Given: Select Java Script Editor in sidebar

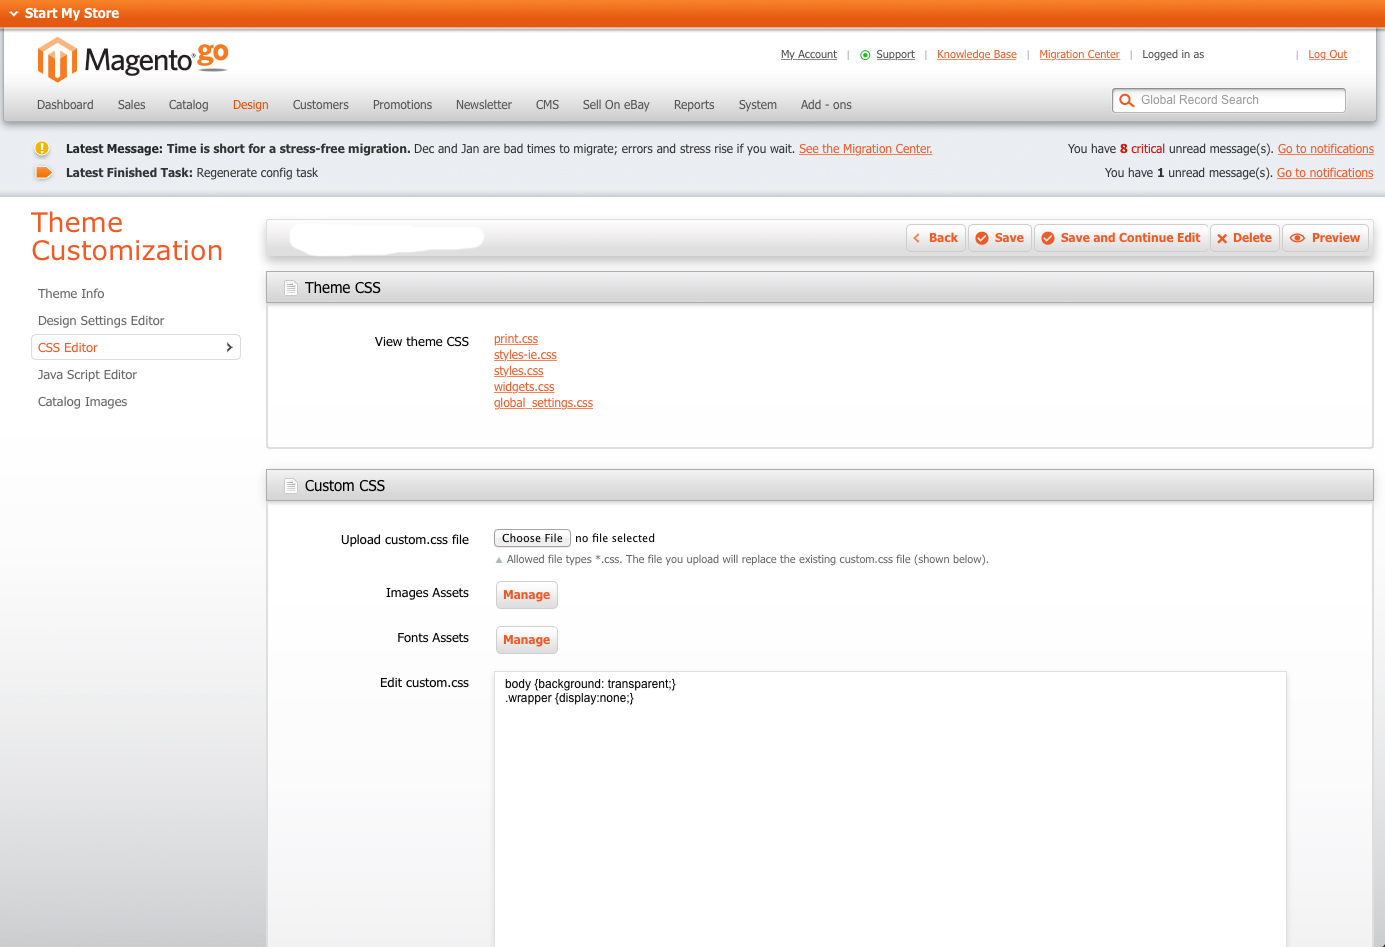Looking at the screenshot, I should 87,375.
